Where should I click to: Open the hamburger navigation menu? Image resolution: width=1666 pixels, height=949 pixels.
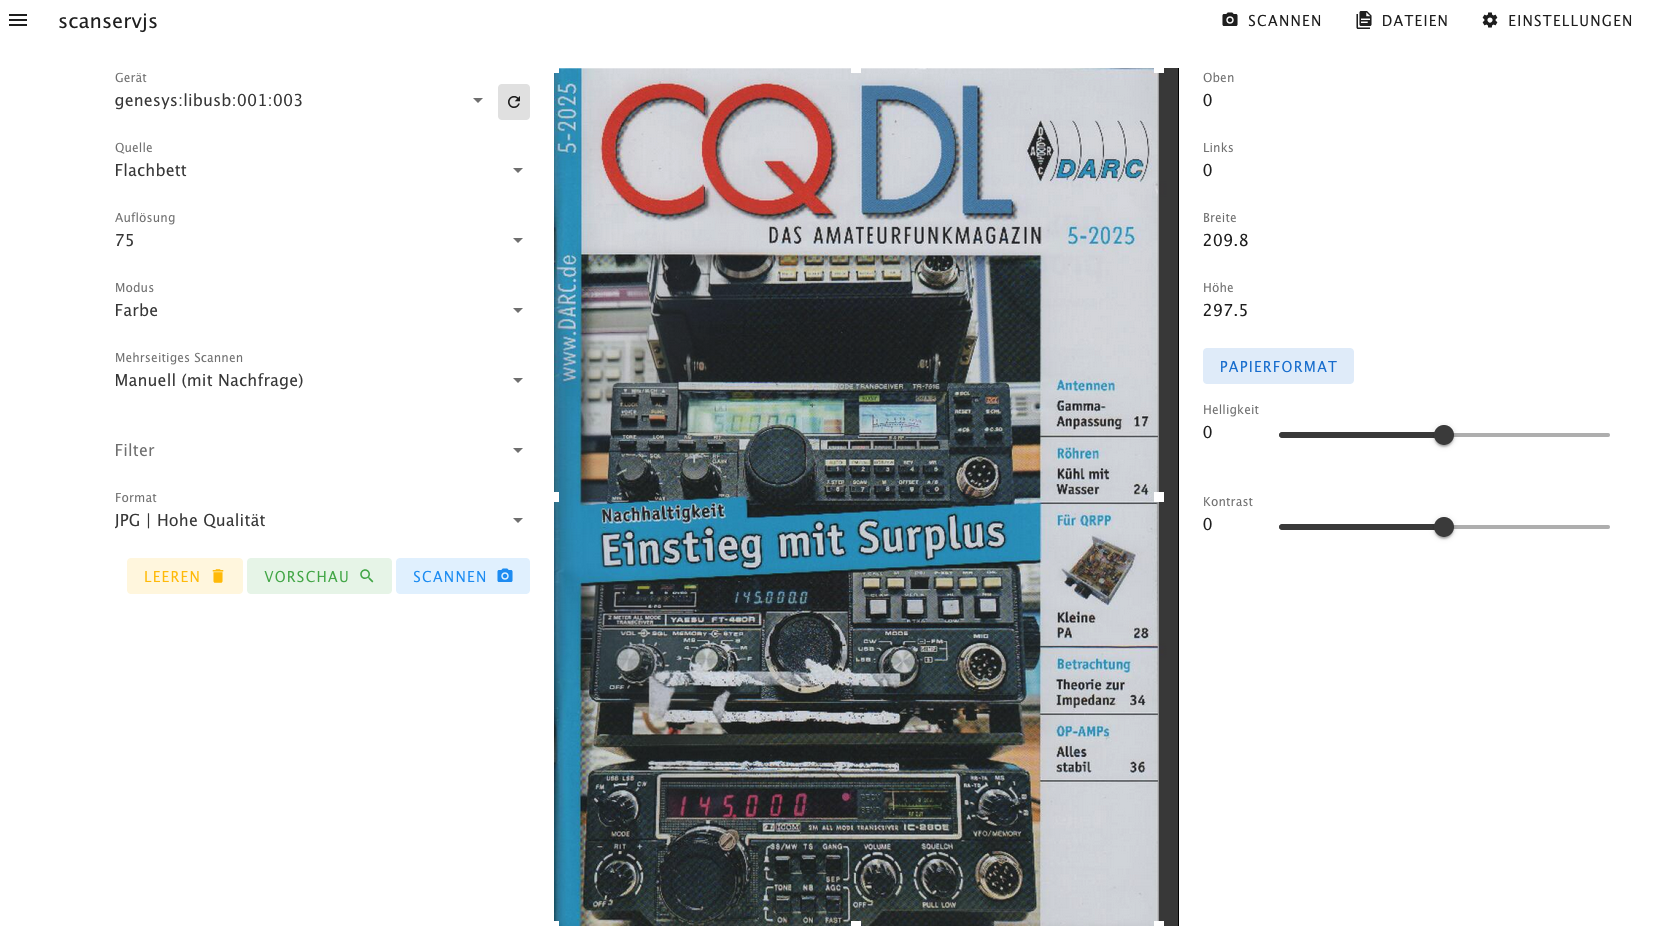pyautogui.click(x=18, y=20)
